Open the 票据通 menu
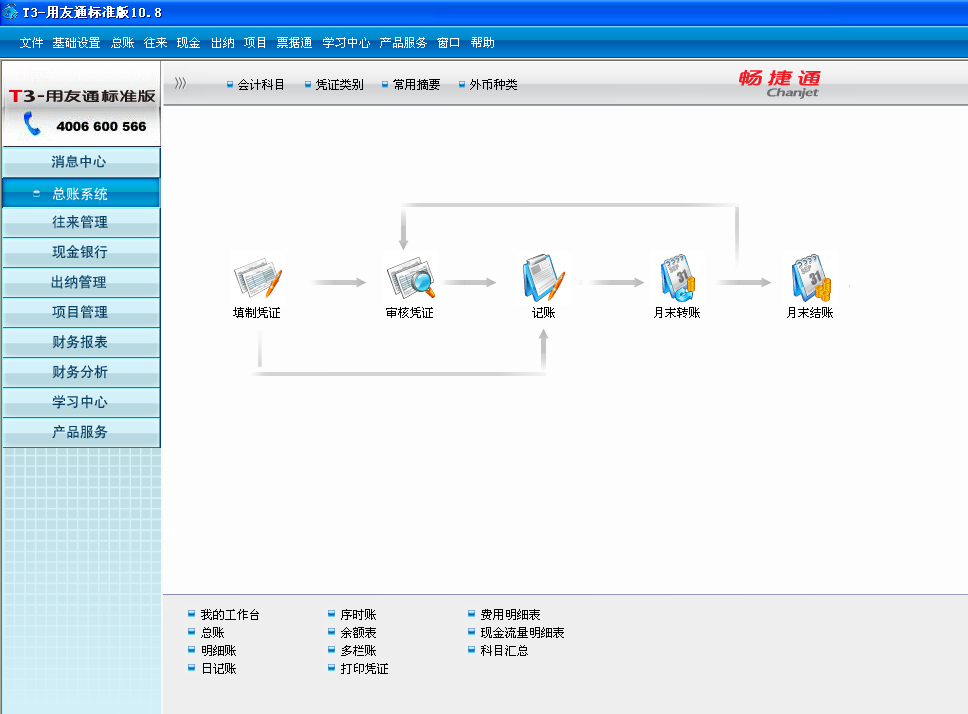The height and width of the screenshot is (714, 968). pos(294,43)
